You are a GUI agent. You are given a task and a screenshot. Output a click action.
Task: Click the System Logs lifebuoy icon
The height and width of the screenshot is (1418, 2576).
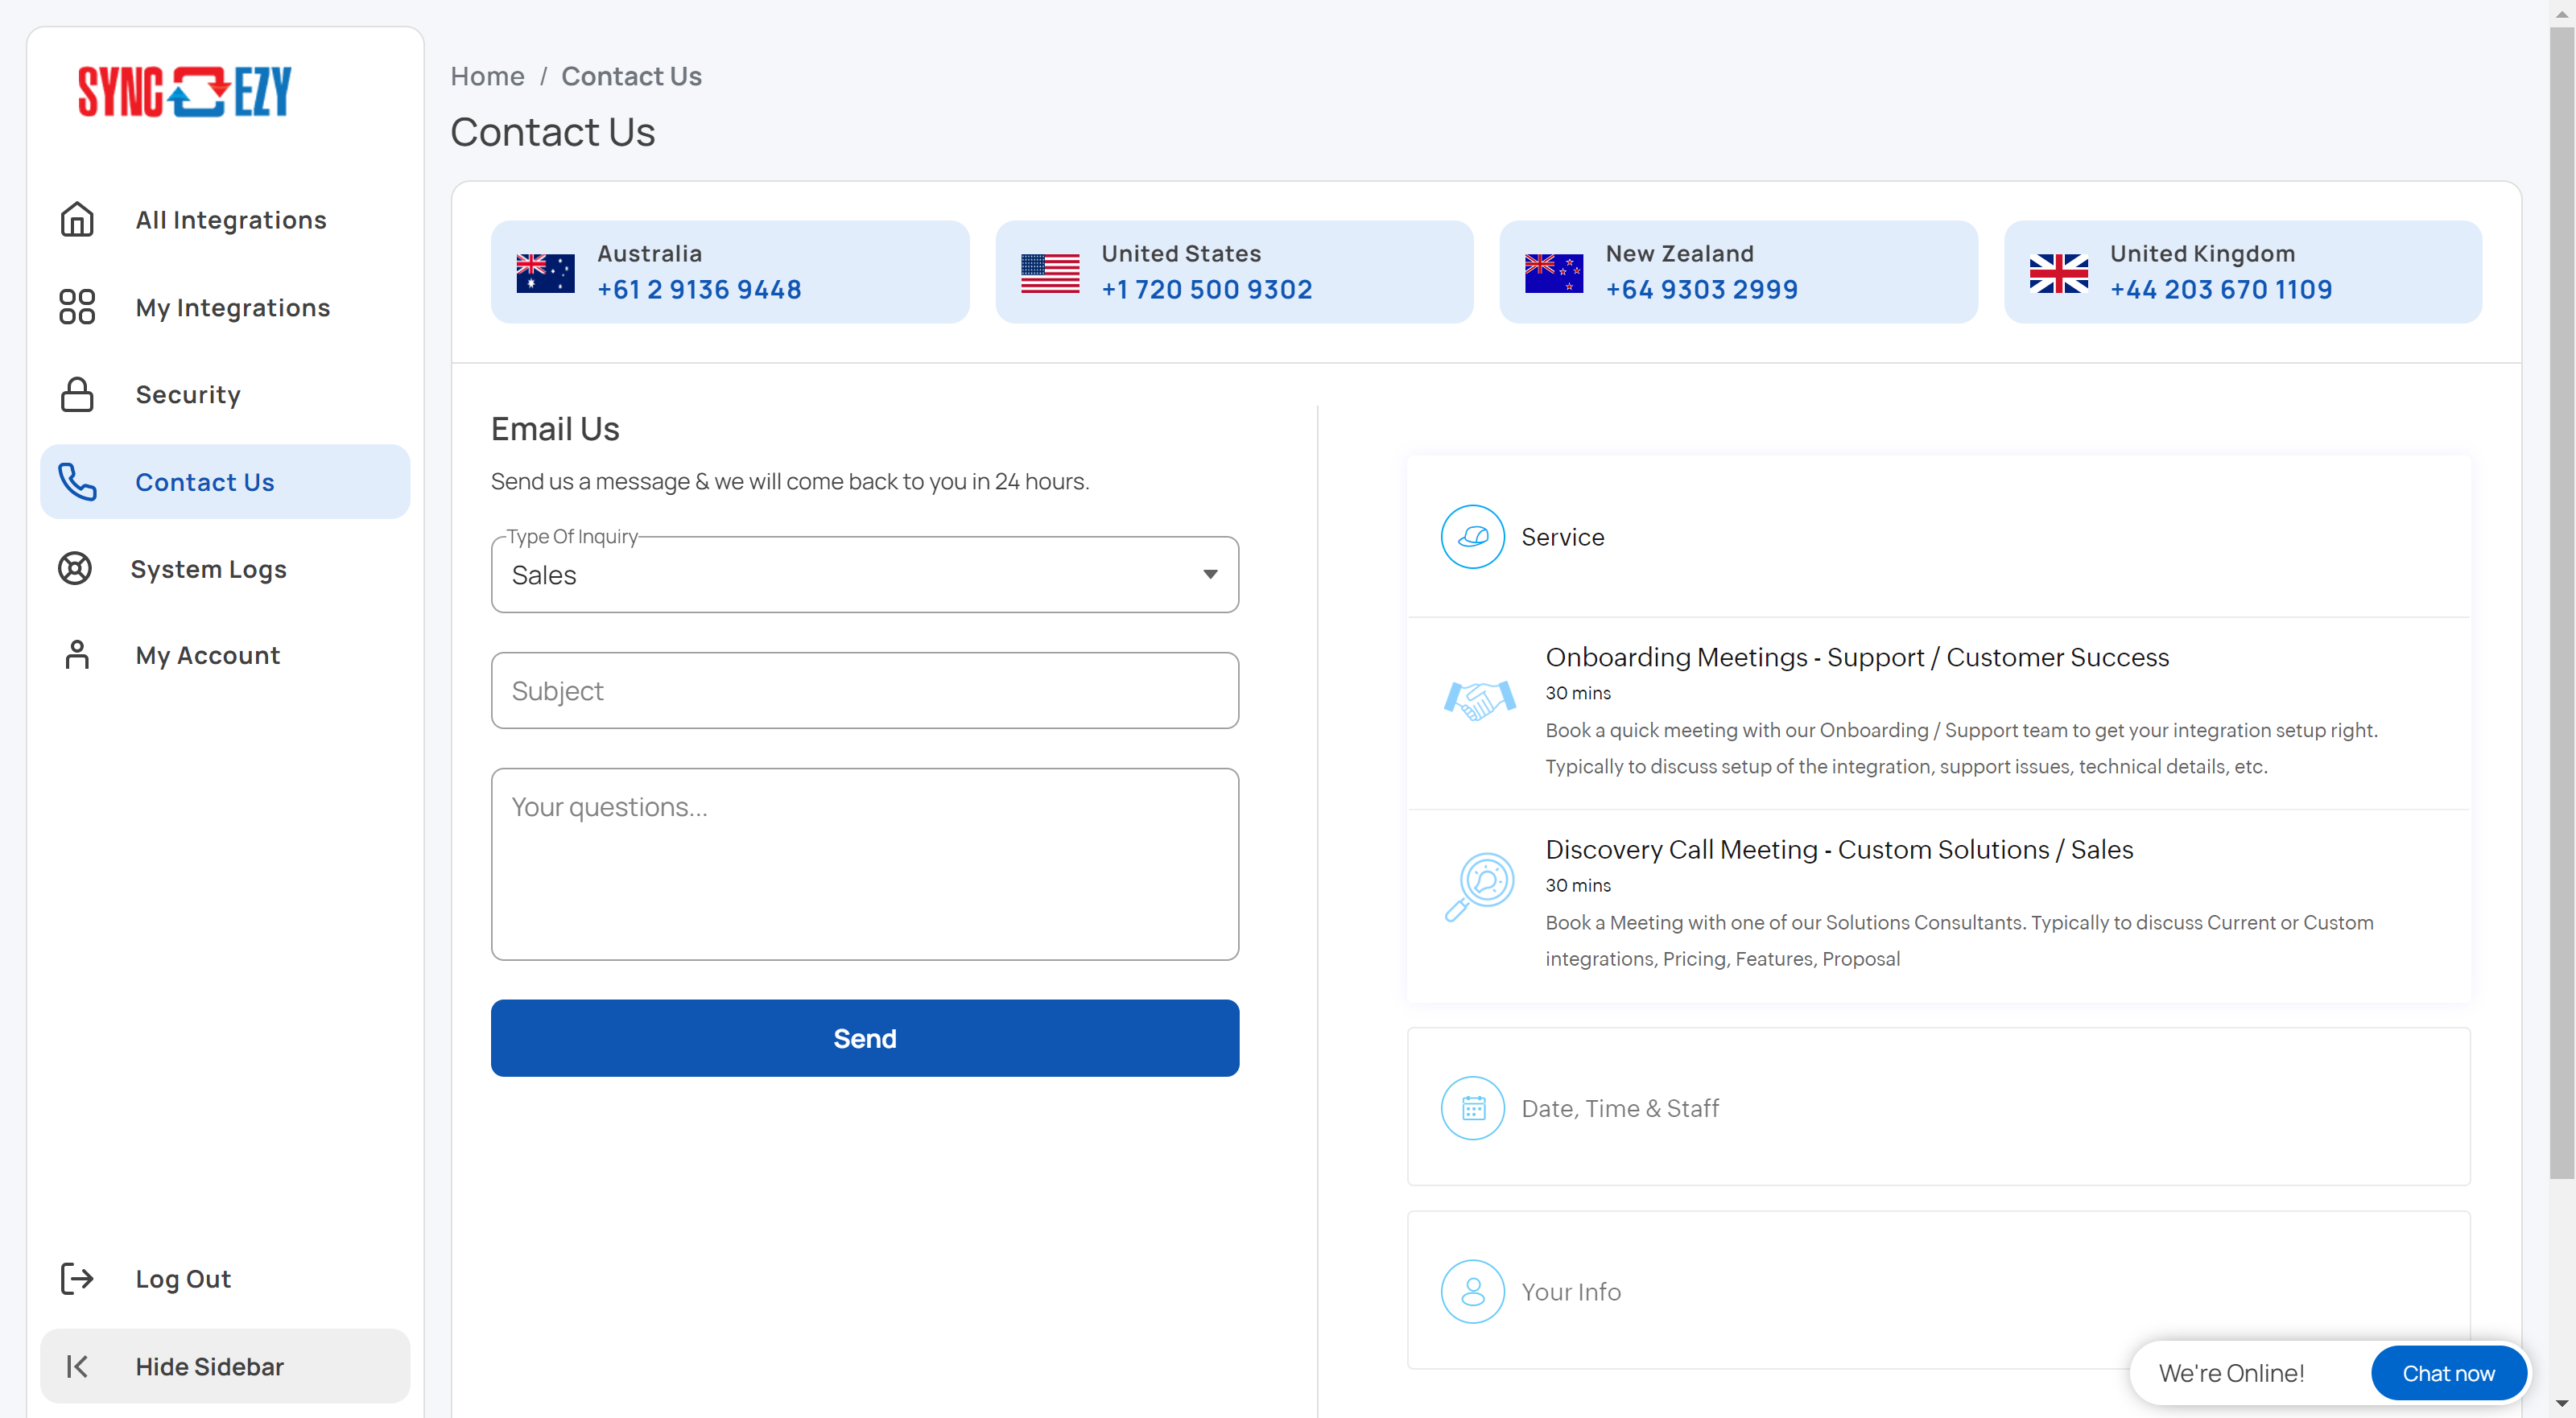point(75,569)
